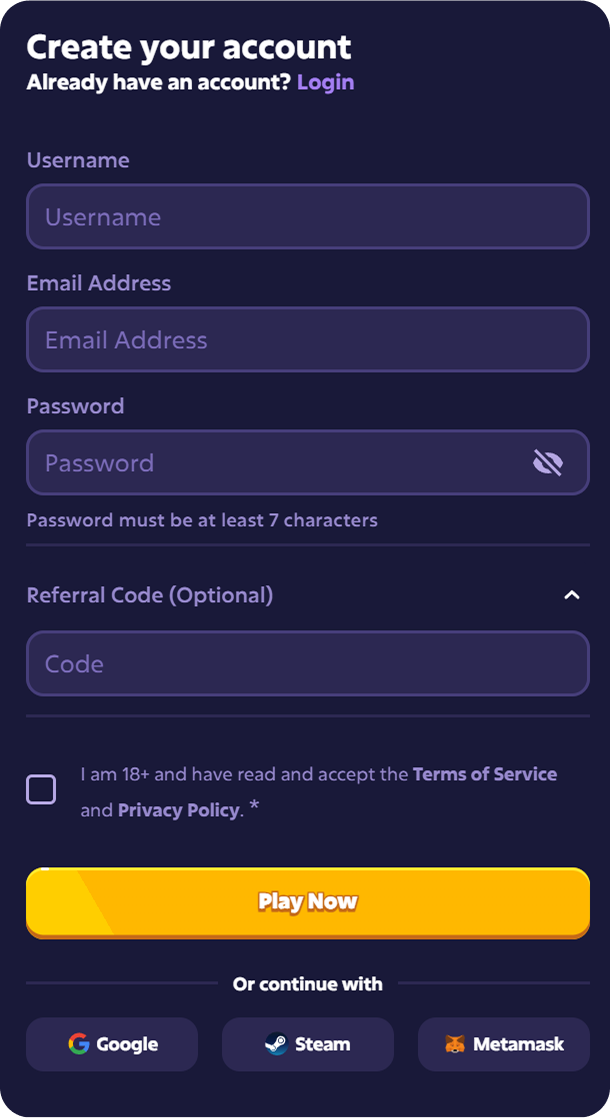Open the Terms of Service link
Image resolution: width=610 pixels, height=1118 pixels.
coord(485,774)
